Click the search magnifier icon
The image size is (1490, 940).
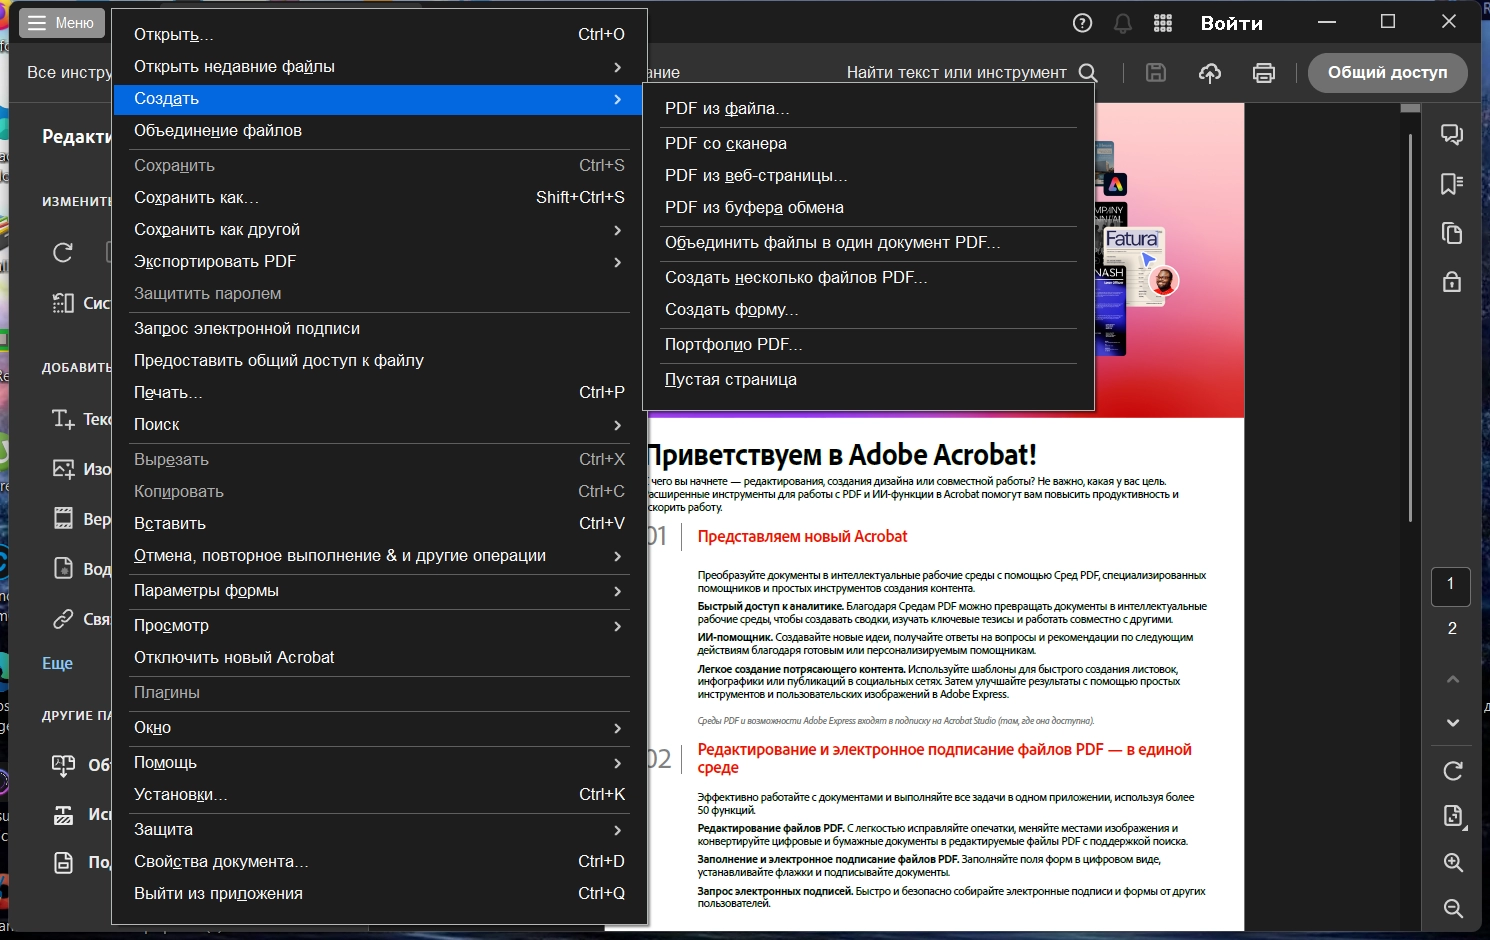1088,72
